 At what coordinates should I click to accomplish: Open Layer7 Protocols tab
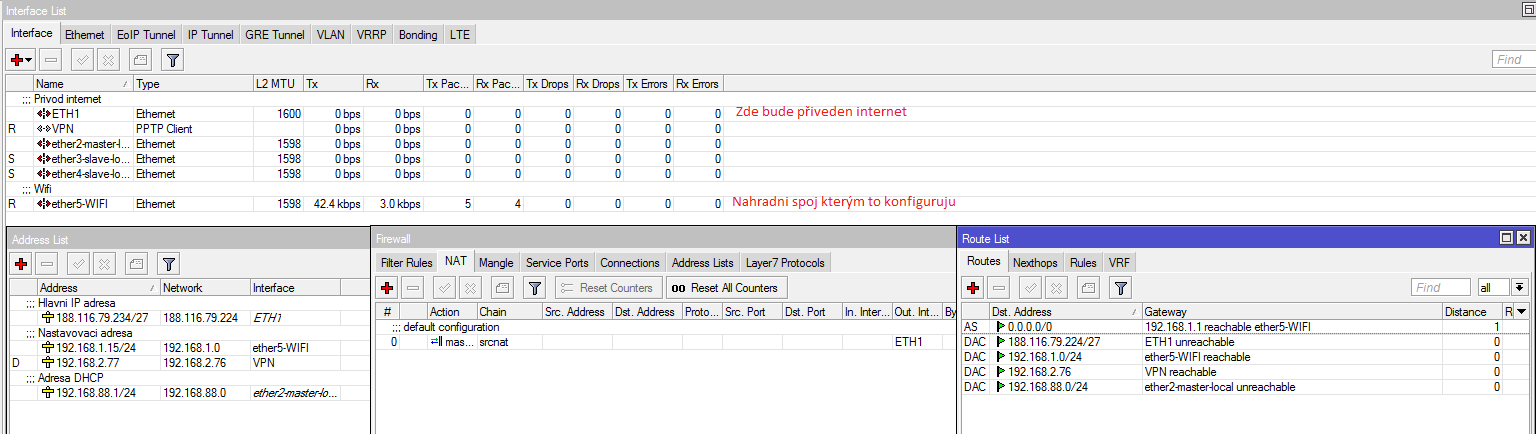tap(785, 263)
